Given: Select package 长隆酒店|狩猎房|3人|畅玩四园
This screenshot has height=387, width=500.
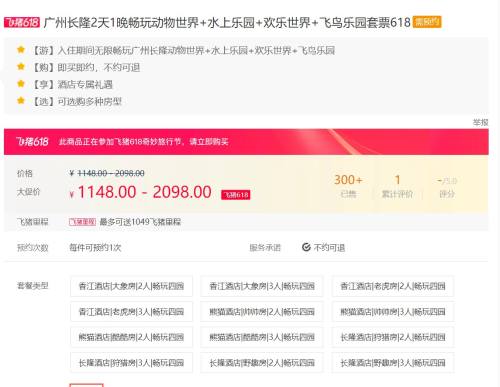Looking at the screenshot, I should [x=131, y=363].
